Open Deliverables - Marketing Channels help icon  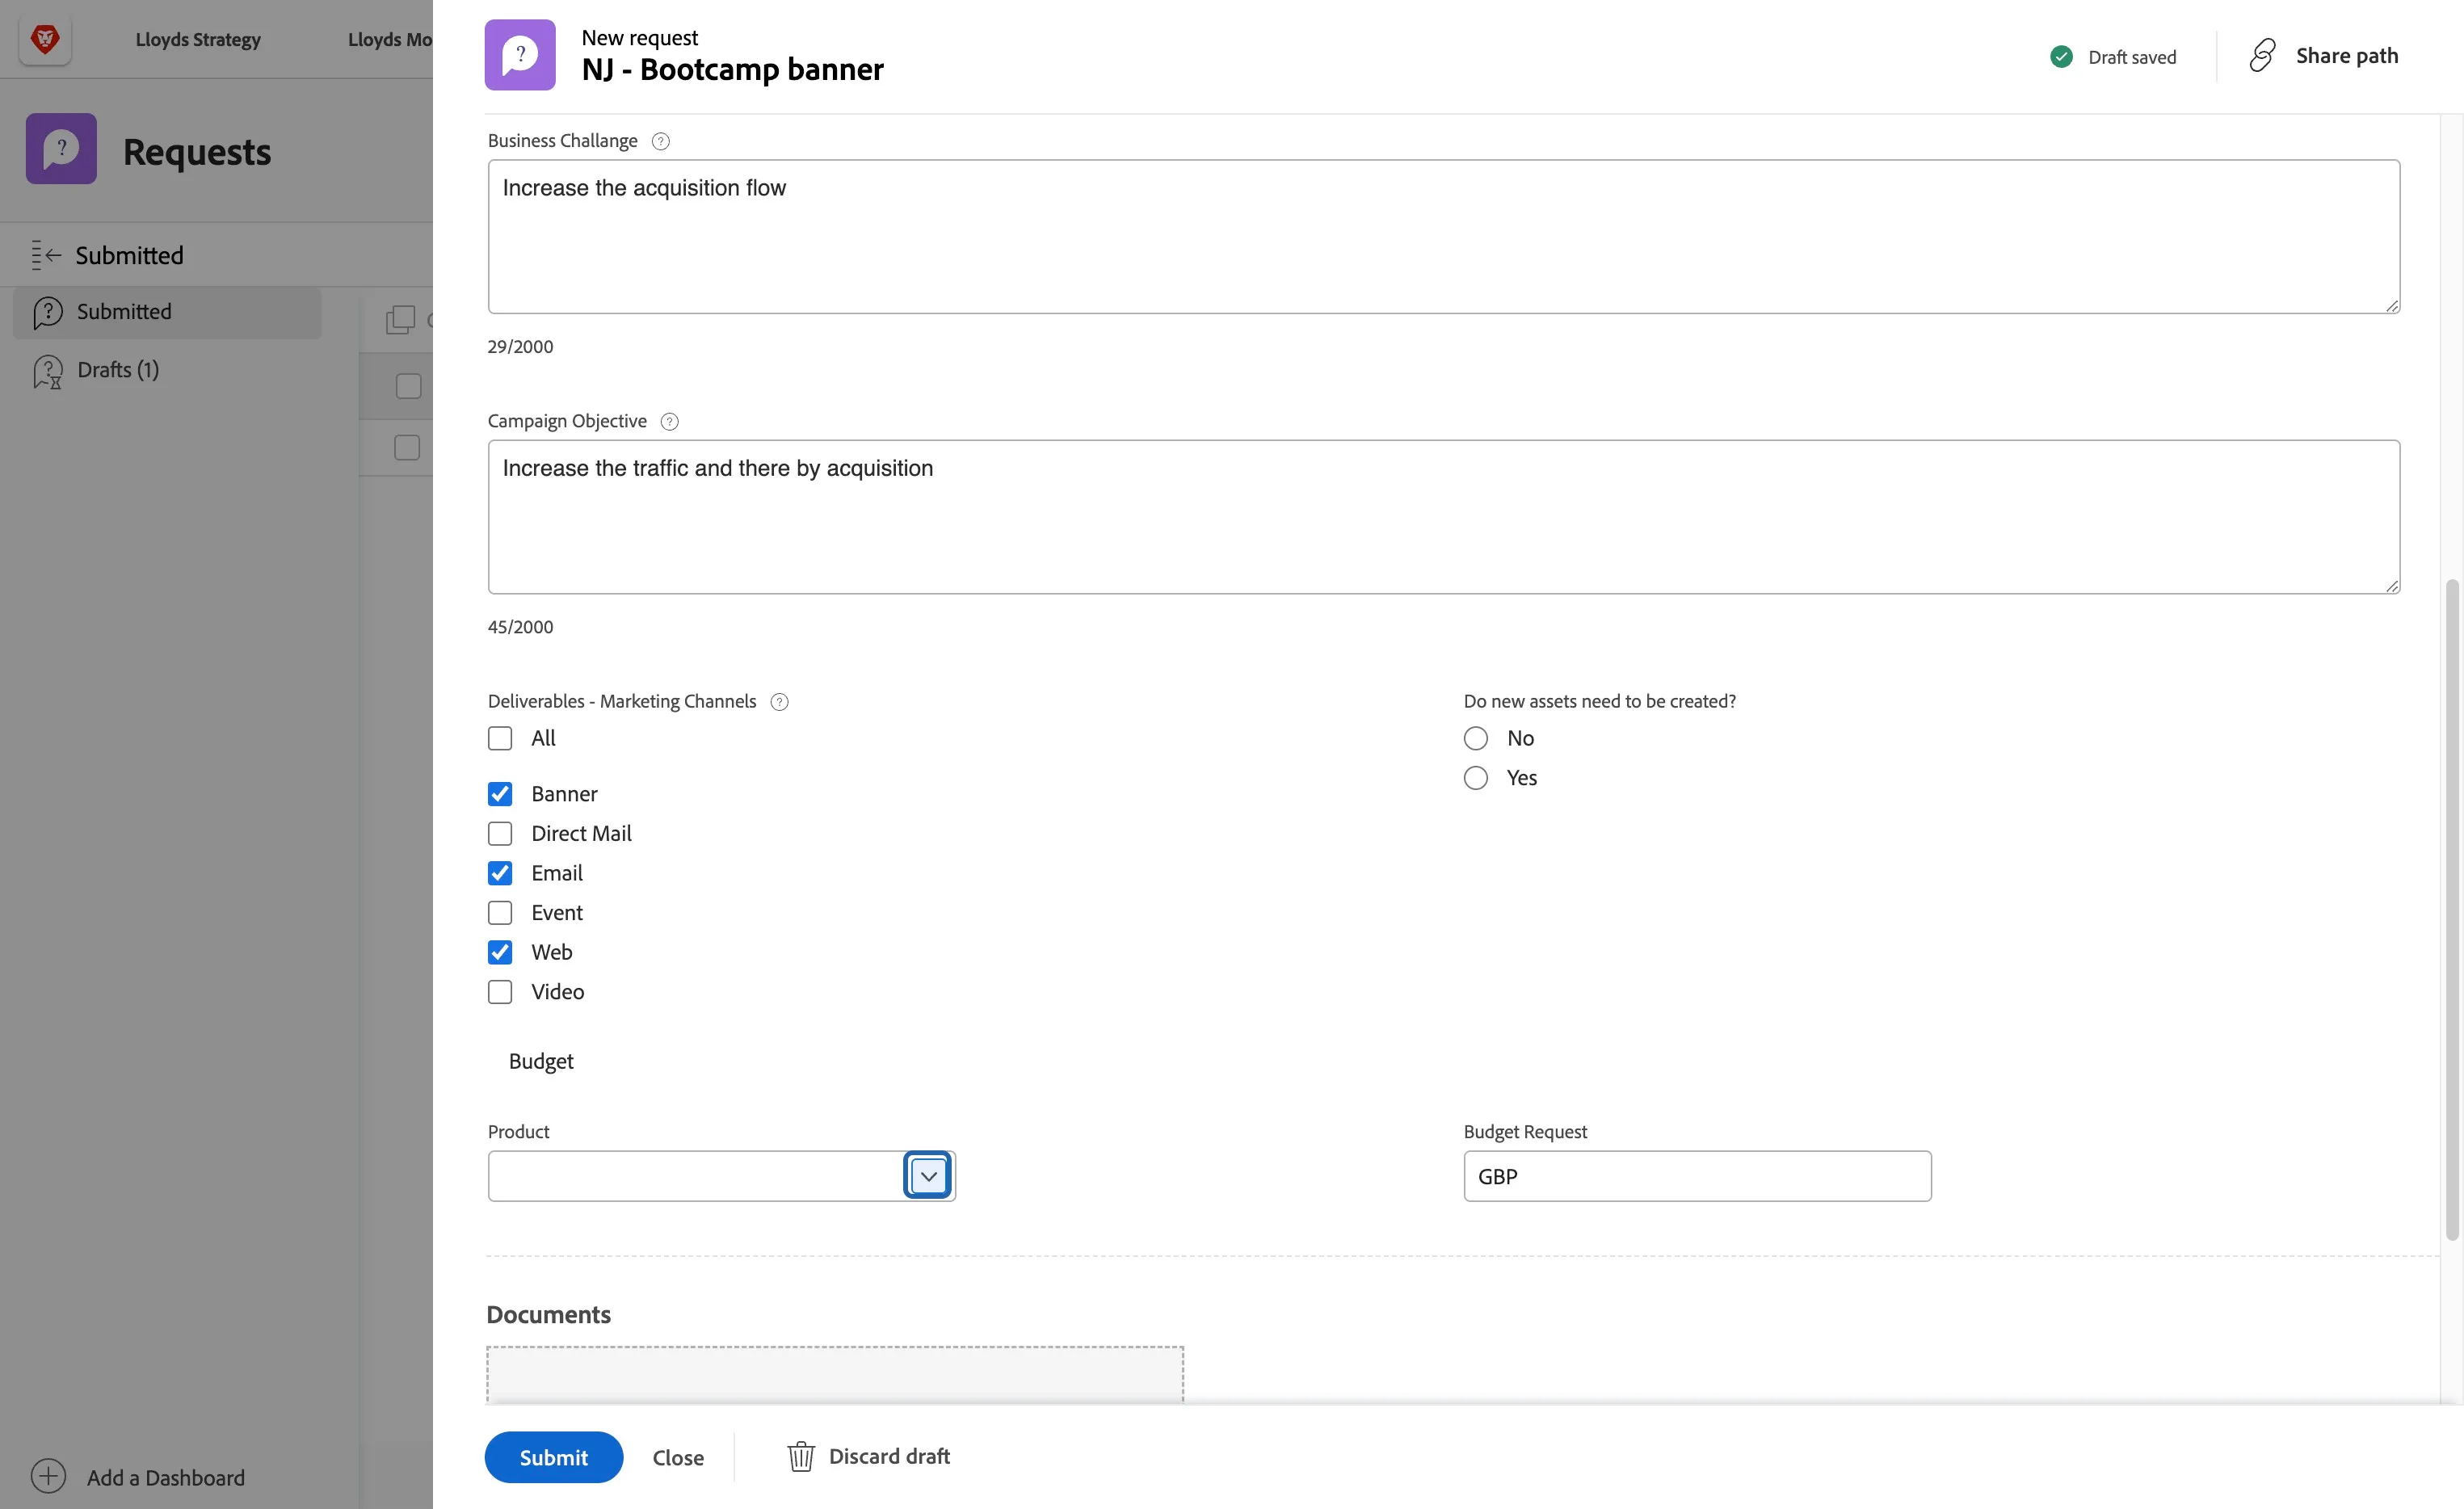tap(779, 702)
